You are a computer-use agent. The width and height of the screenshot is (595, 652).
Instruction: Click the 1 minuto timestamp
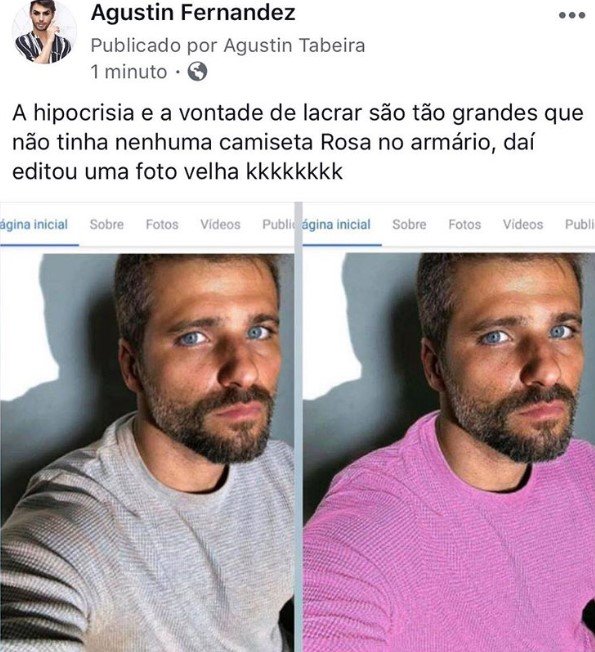pos(129,72)
